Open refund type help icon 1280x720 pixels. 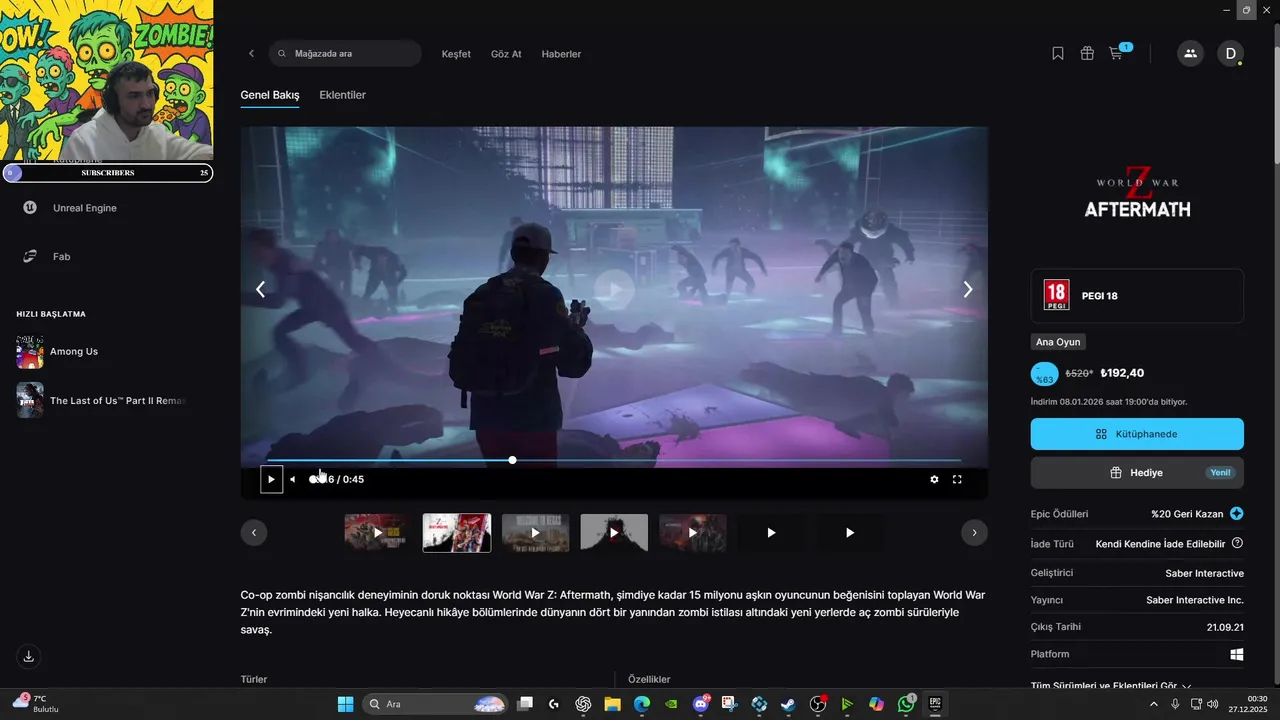point(1237,544)
